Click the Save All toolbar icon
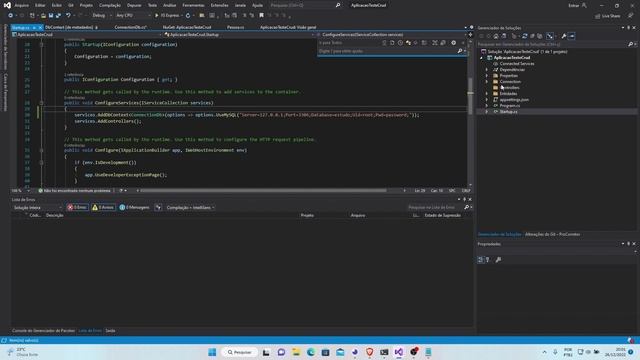 (x=58, y=16)
